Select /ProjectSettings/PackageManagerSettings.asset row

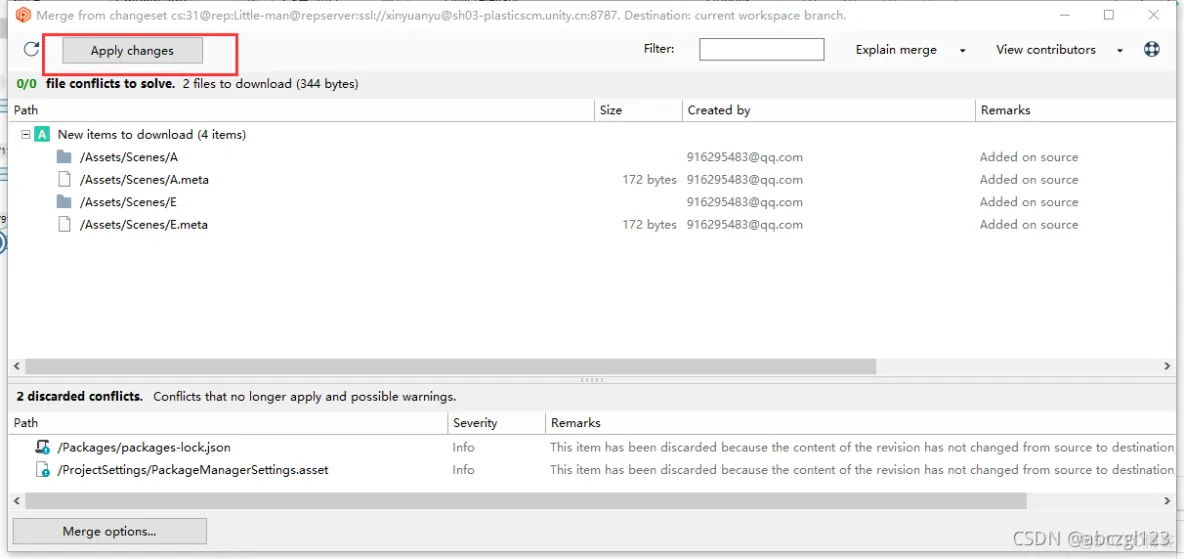point(592,470)
